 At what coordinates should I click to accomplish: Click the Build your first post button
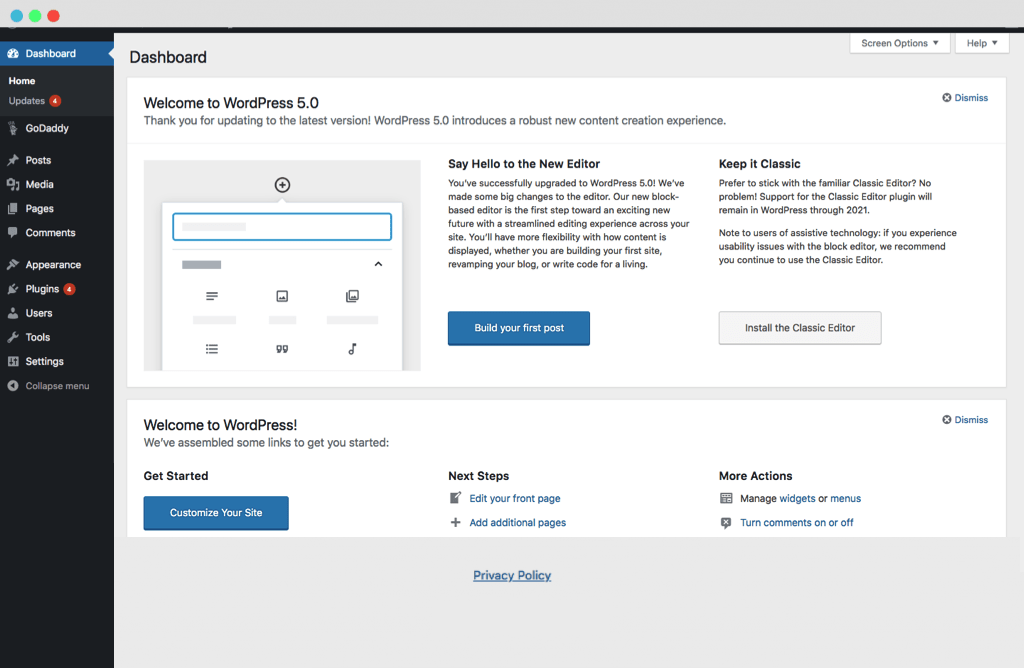pos(518,328)
